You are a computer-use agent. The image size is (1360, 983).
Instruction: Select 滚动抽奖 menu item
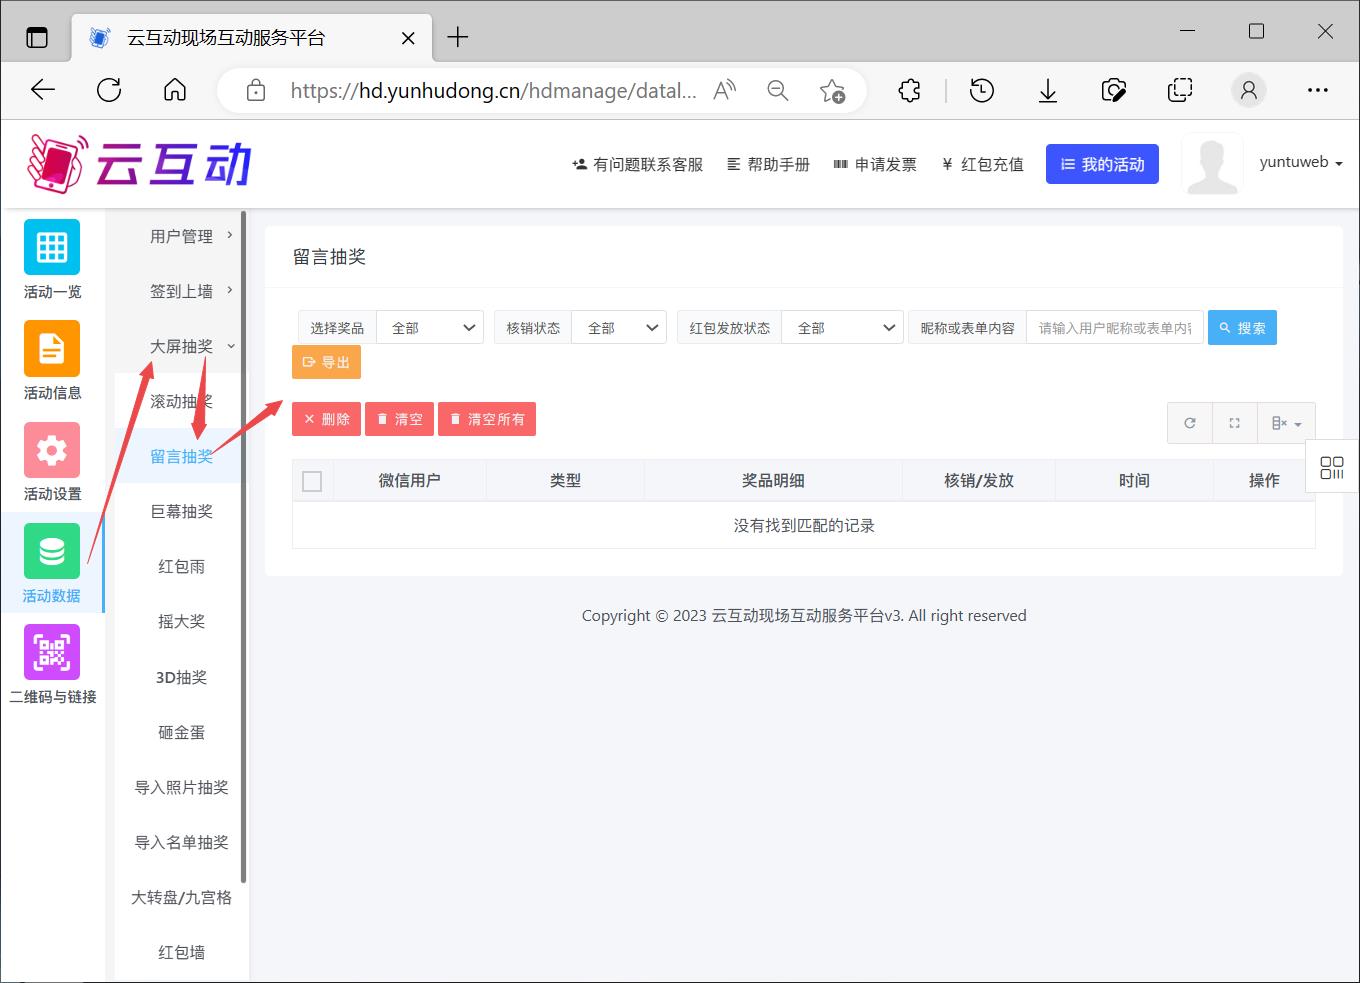181,402
